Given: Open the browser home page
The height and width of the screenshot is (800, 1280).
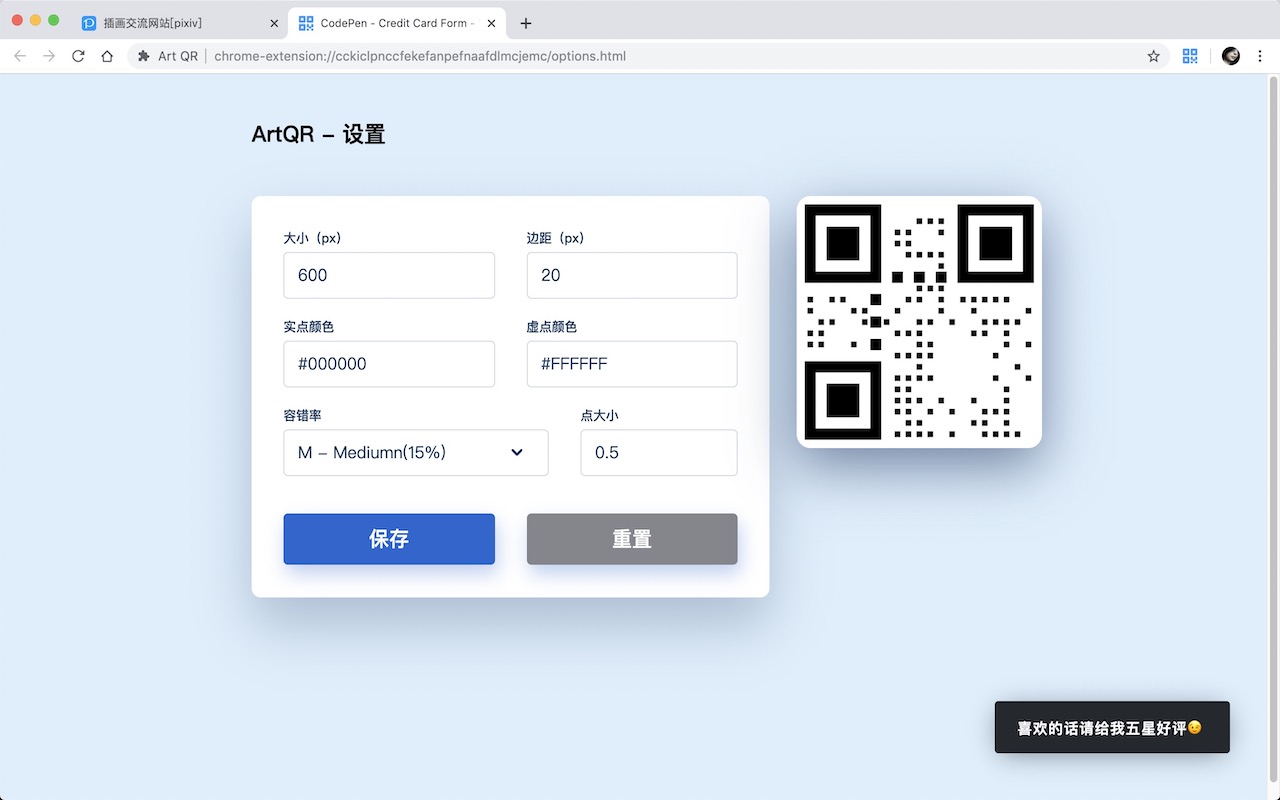Looking at the screenshot, I should [x=107, y=56].
